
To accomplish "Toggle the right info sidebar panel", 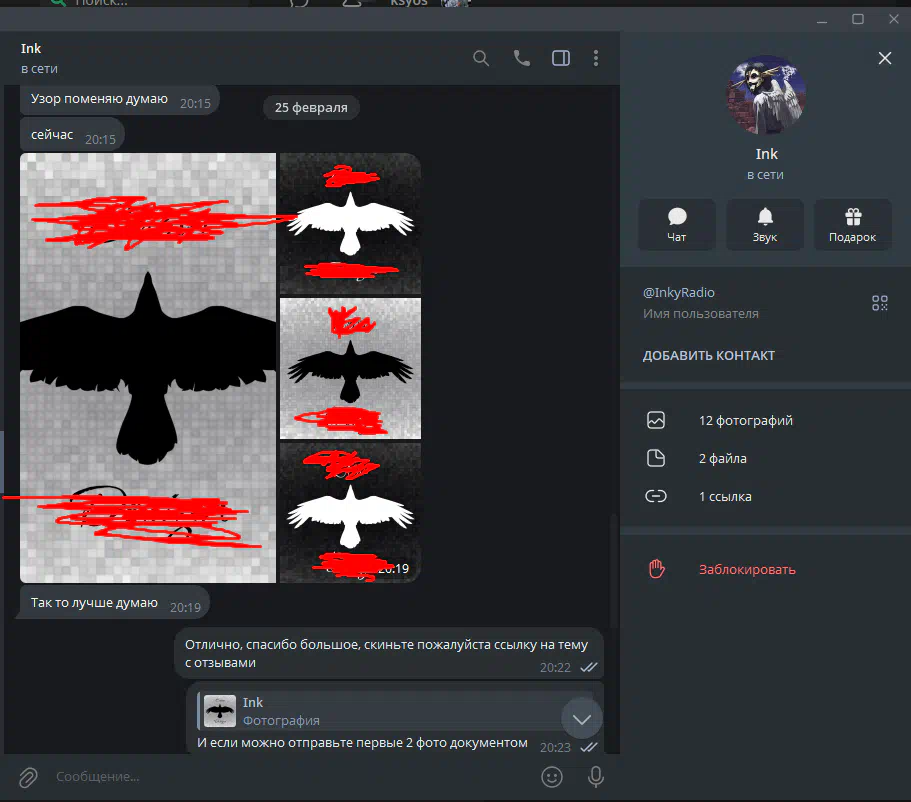I will pyautogui.click(x=561, y=58).
